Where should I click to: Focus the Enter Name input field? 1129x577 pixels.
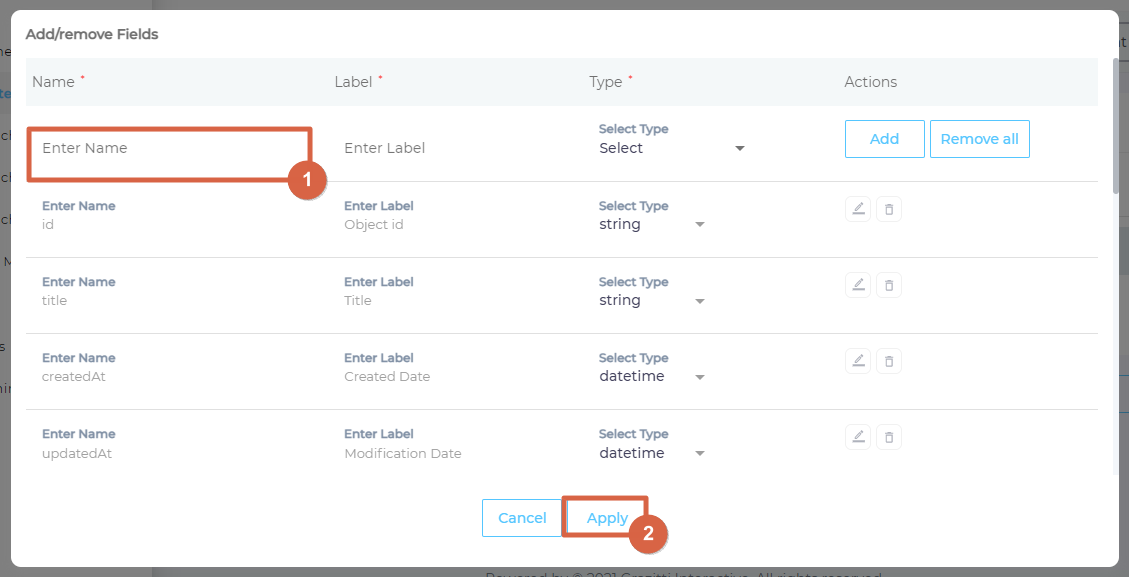pyautogui.click(x=170, y=148)
